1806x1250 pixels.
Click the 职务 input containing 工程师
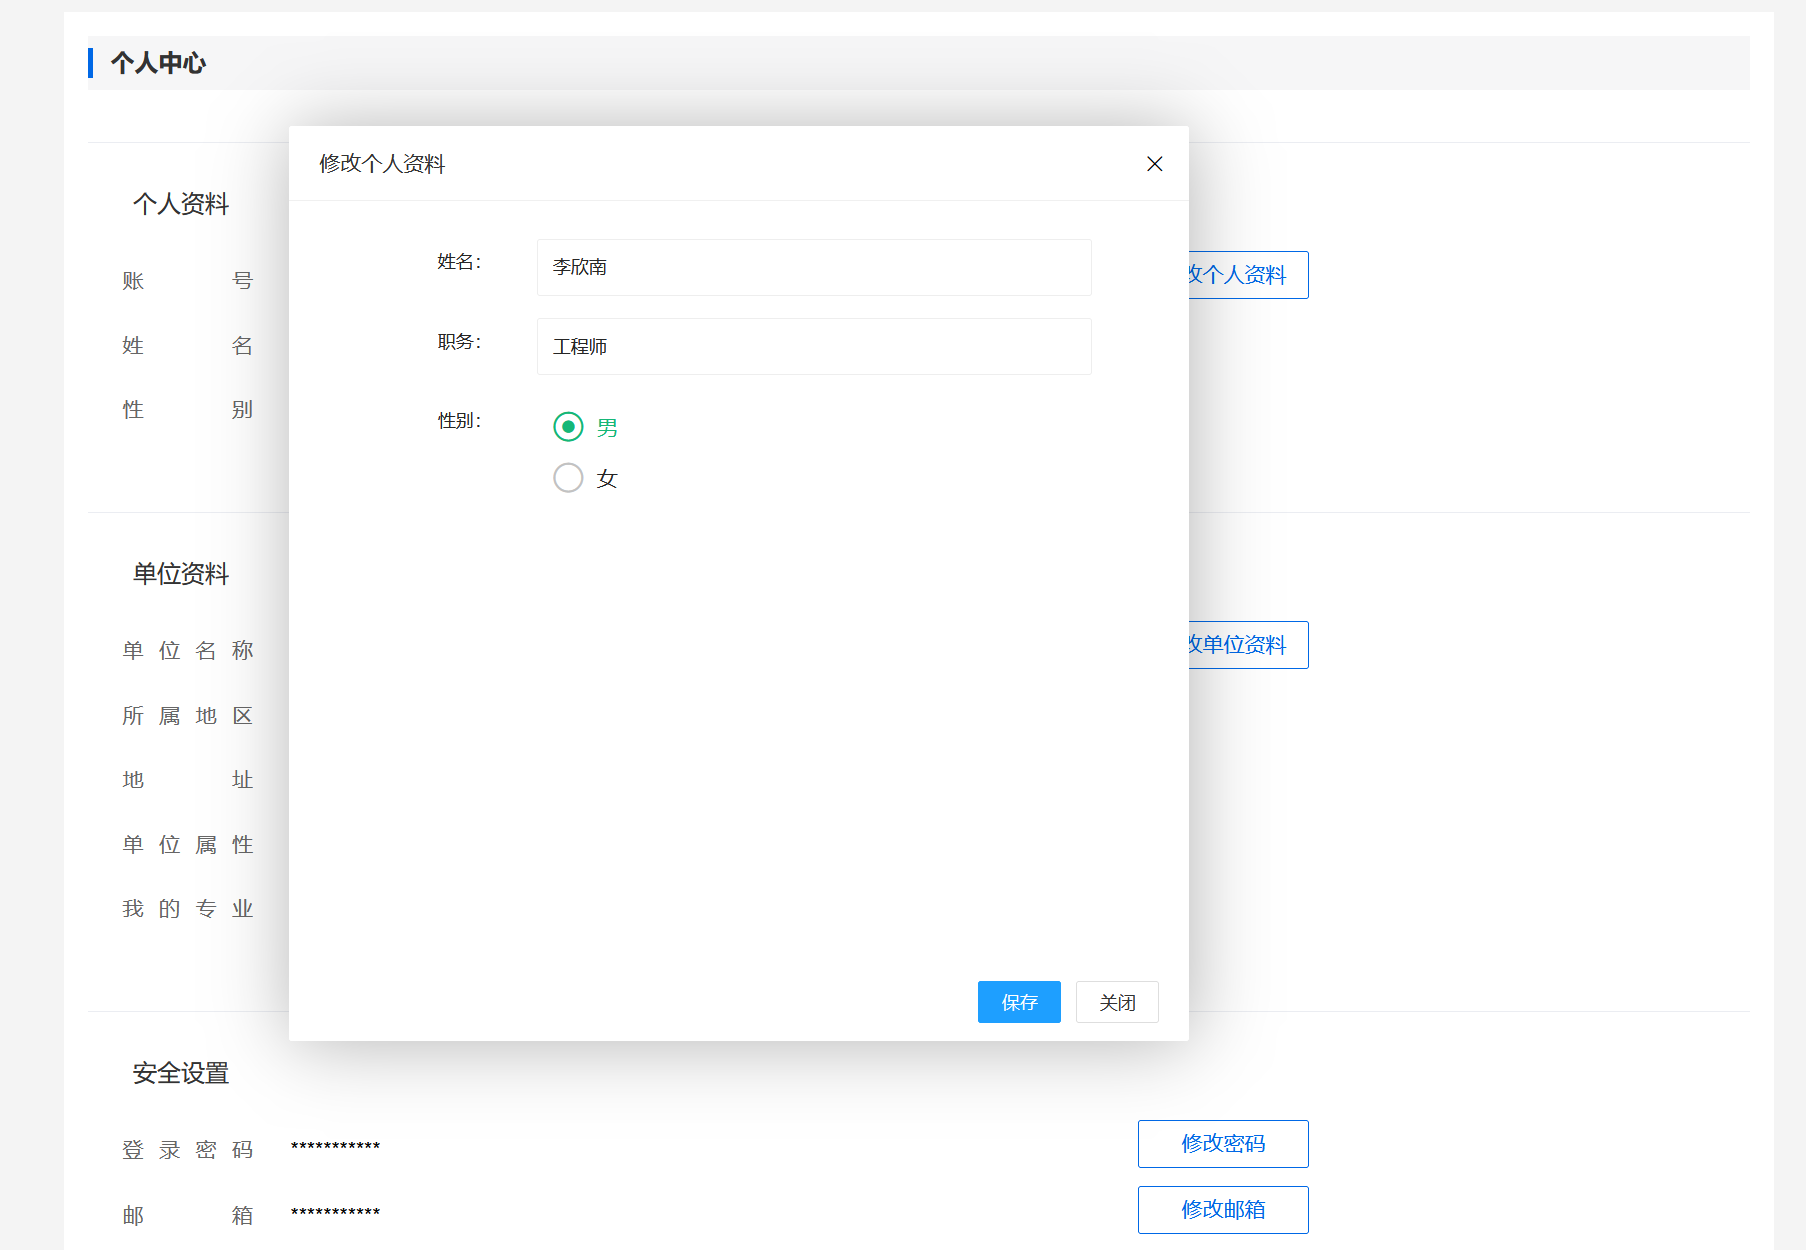point(813,347)
